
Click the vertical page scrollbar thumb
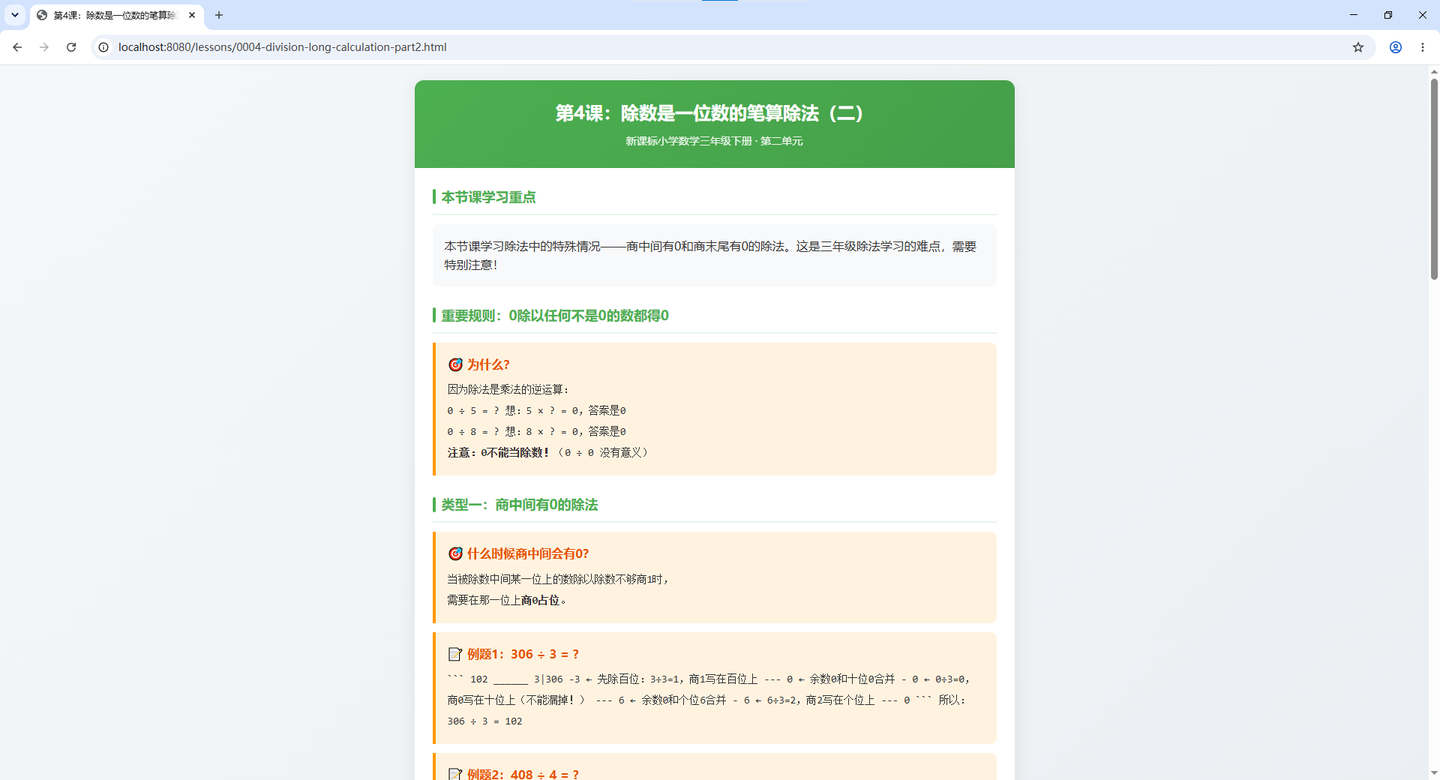click(1433, 178)
